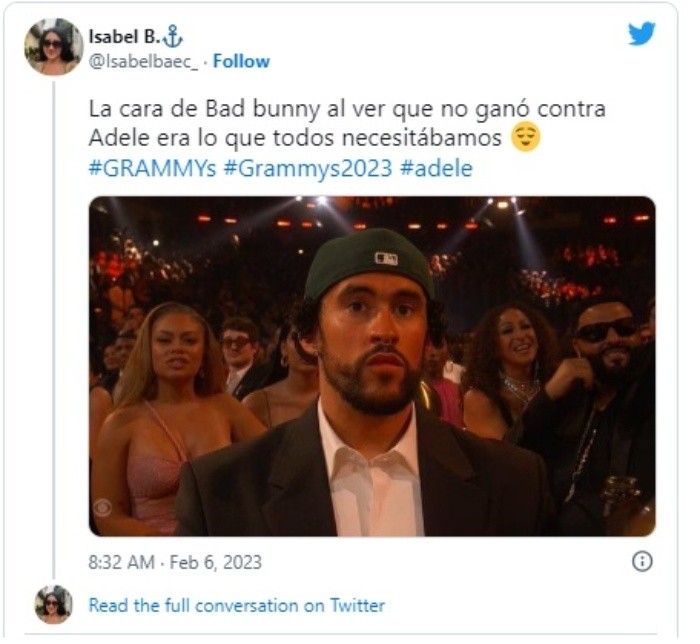Open the tweet info circle icon

642,561
